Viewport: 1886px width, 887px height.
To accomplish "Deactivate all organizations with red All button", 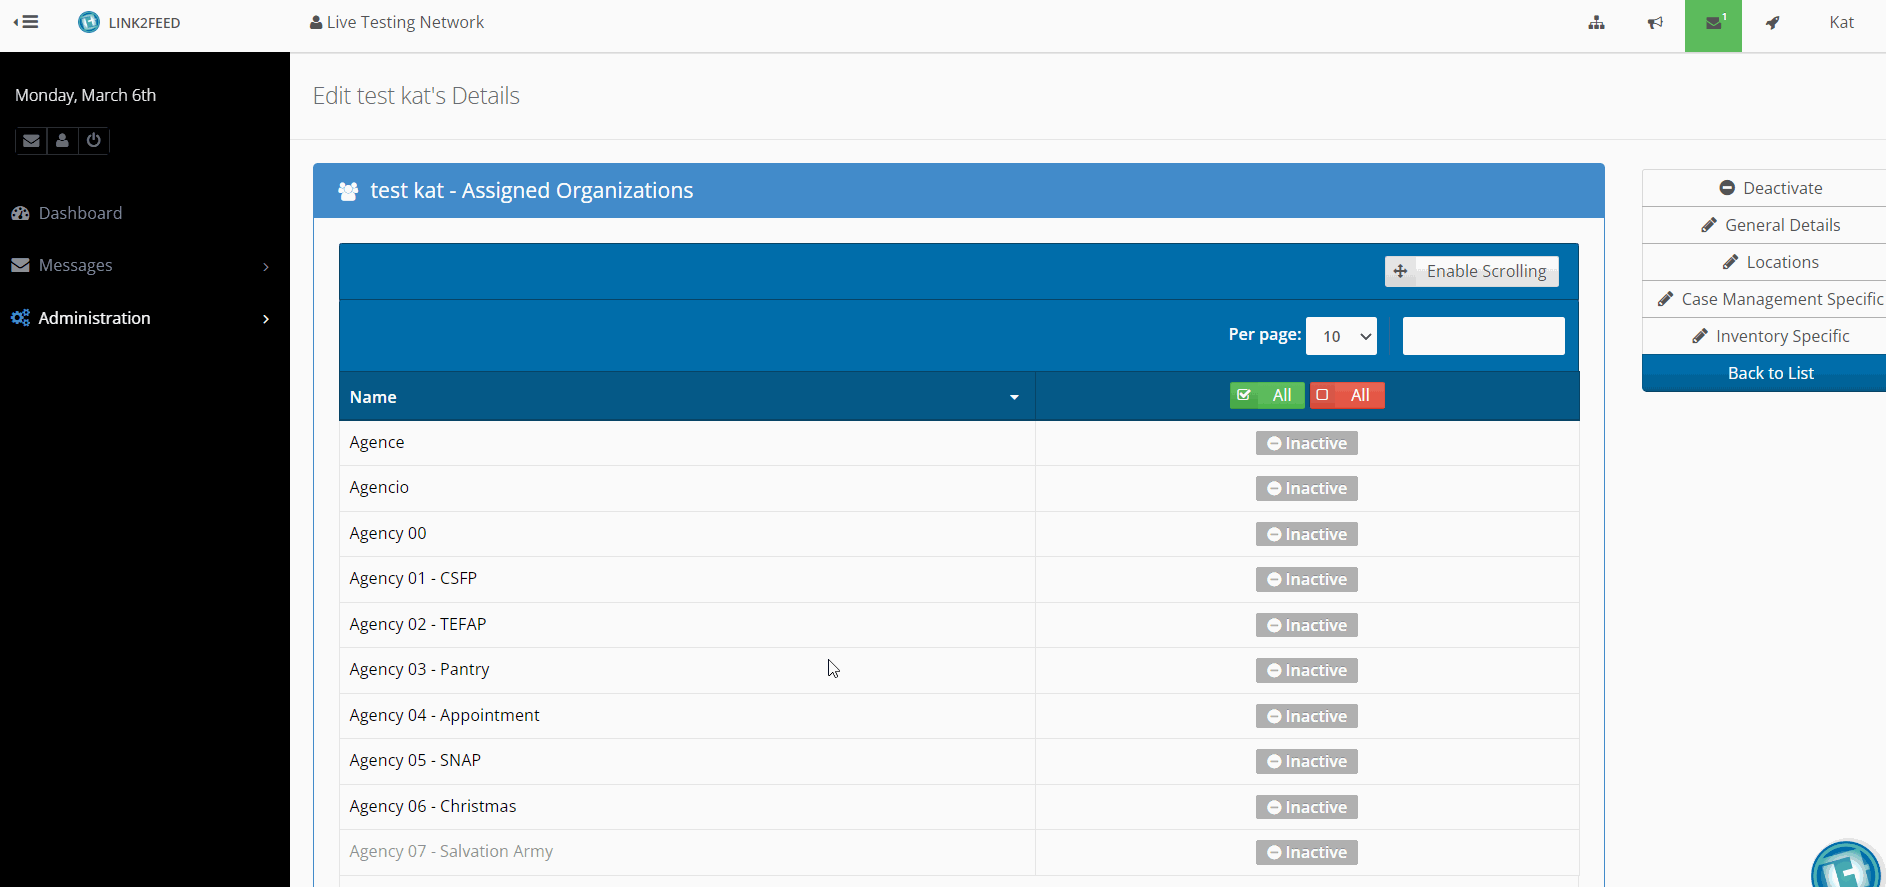I will point(1346,395).
